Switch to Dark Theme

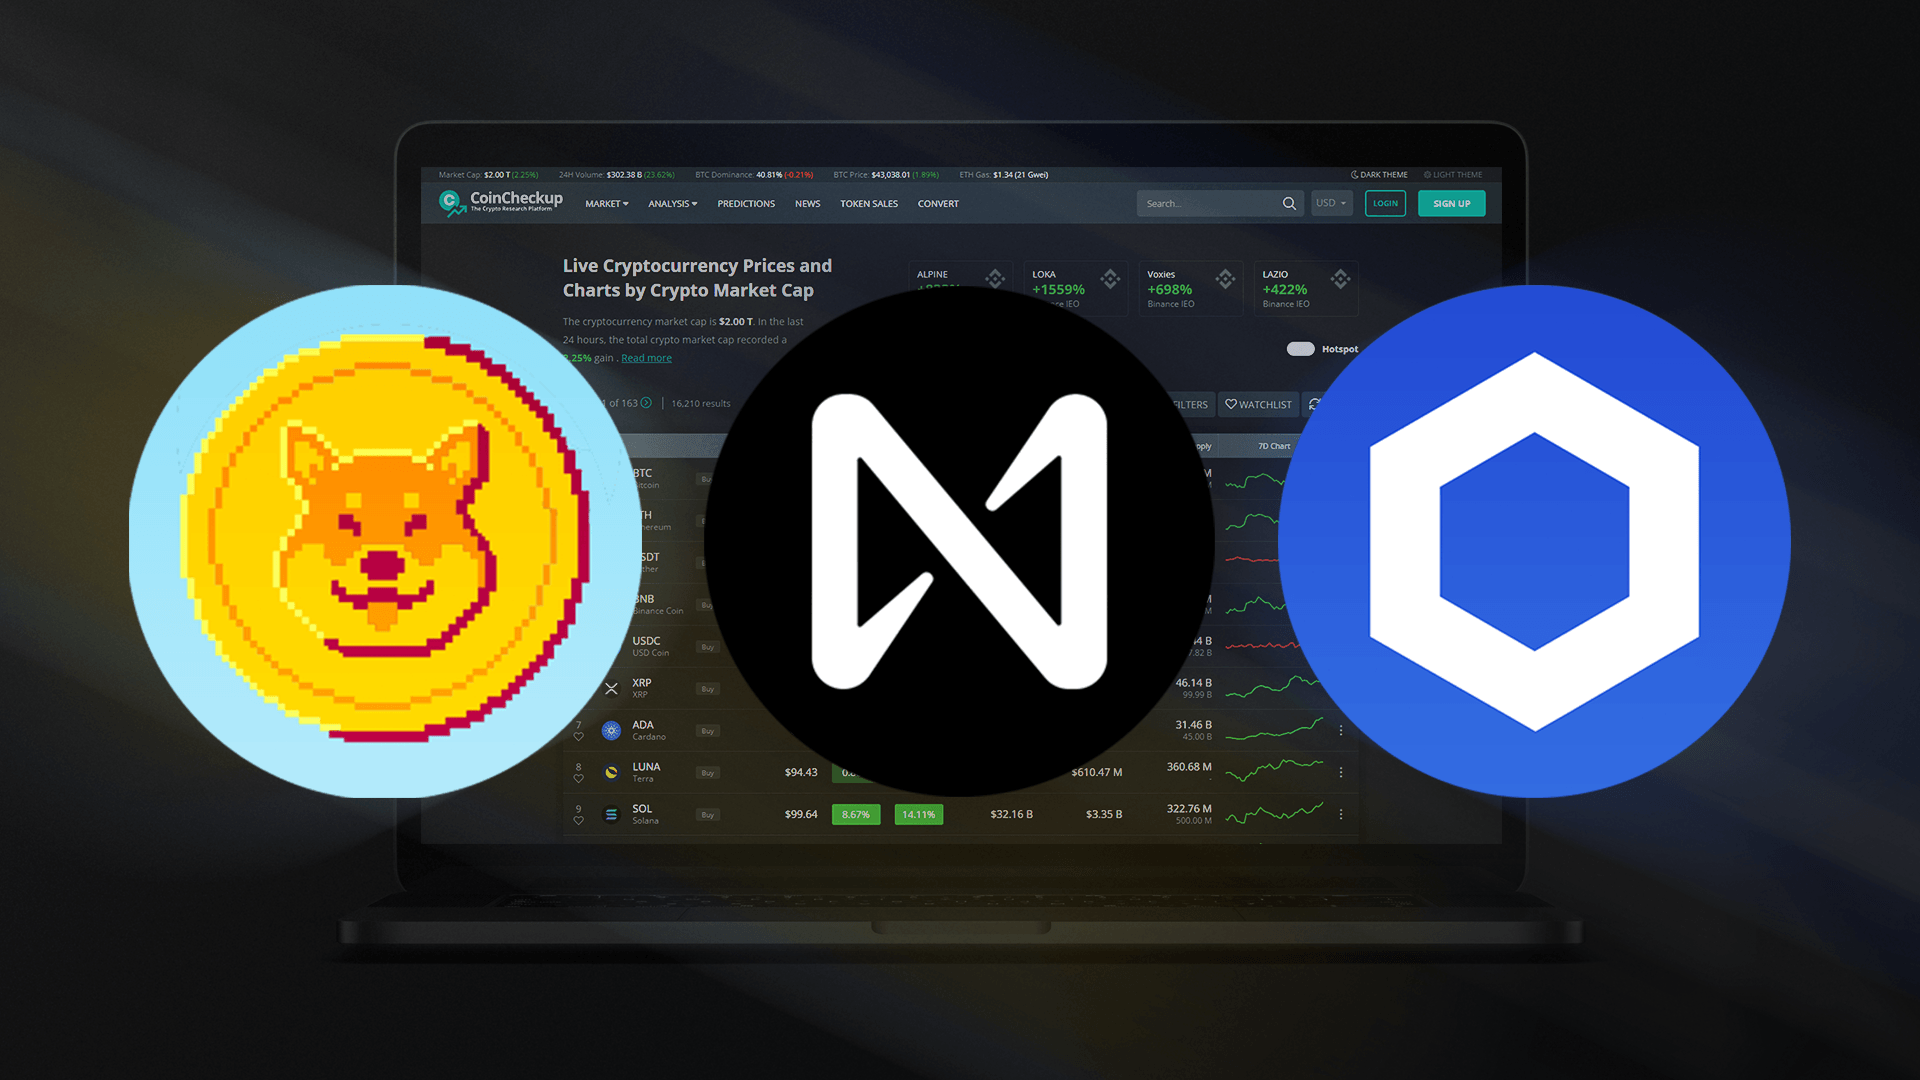tap(1379, 175)
